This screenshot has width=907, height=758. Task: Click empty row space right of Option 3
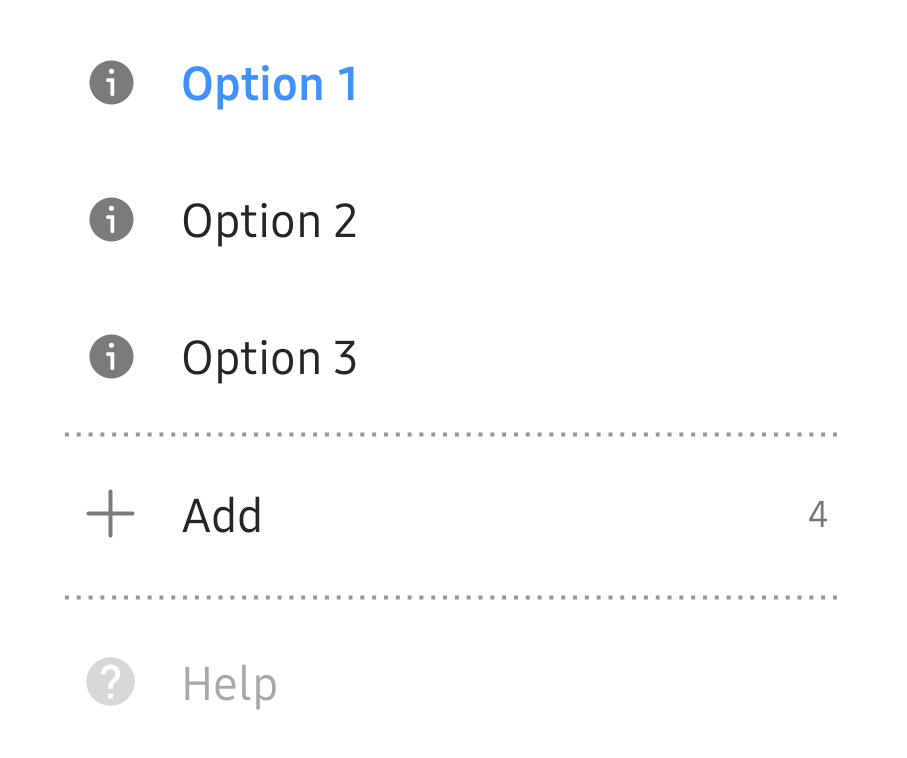(600, 358)
